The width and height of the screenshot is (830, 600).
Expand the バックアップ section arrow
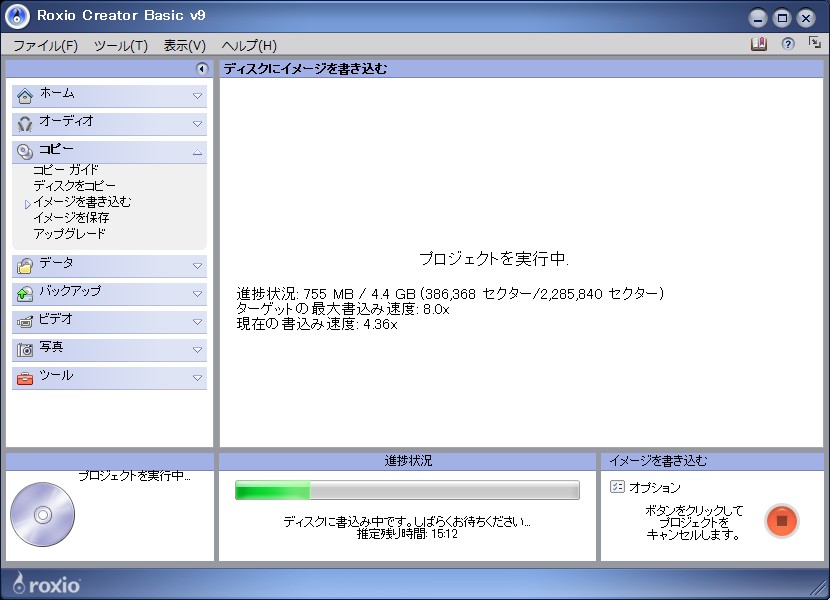pos(197,294)
